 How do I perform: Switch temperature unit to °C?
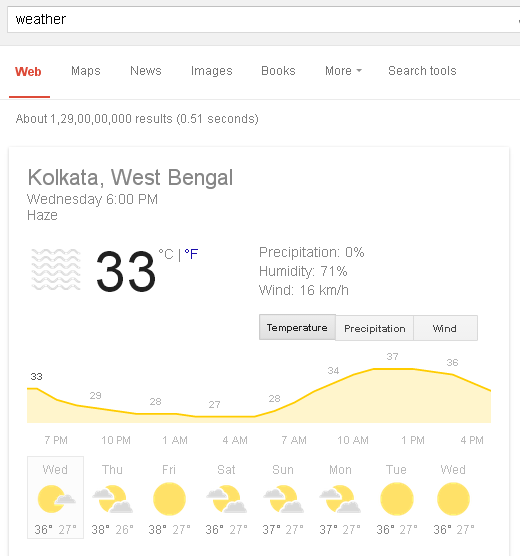click(166, 254)
